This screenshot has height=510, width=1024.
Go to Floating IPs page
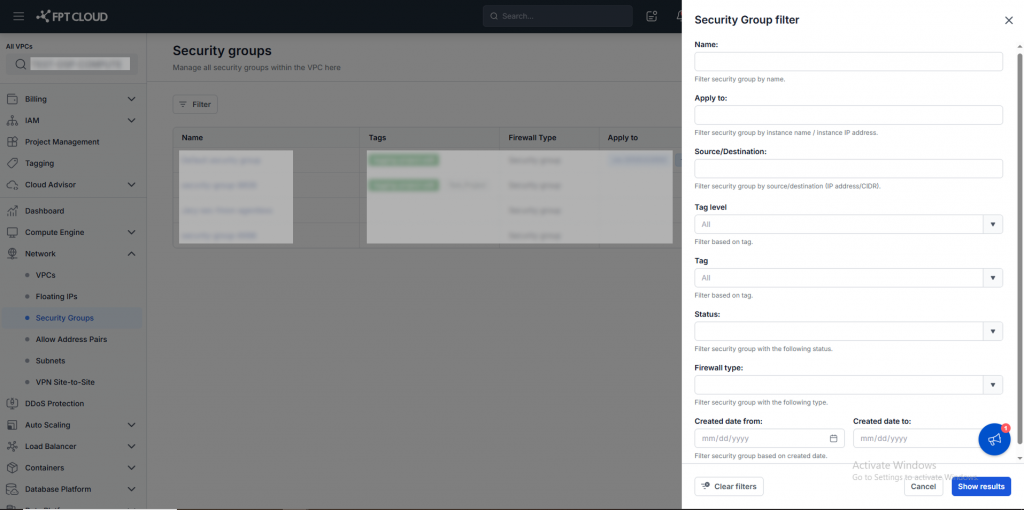pyautogui.click(x=56, y=297)
